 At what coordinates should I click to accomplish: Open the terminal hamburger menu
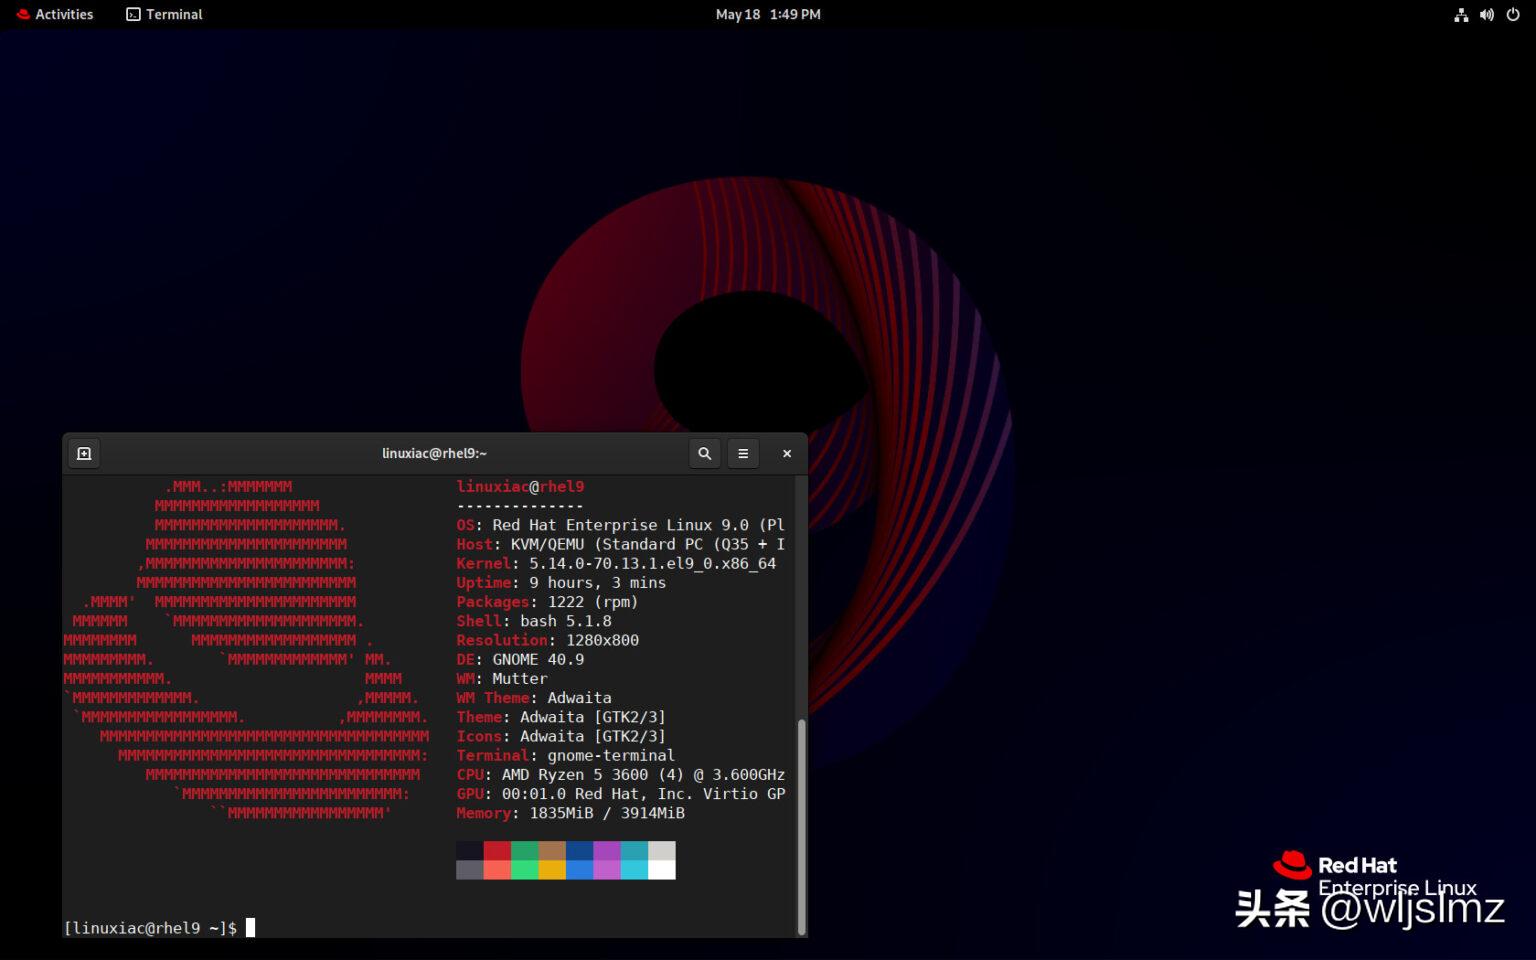[x=743, y=453]
